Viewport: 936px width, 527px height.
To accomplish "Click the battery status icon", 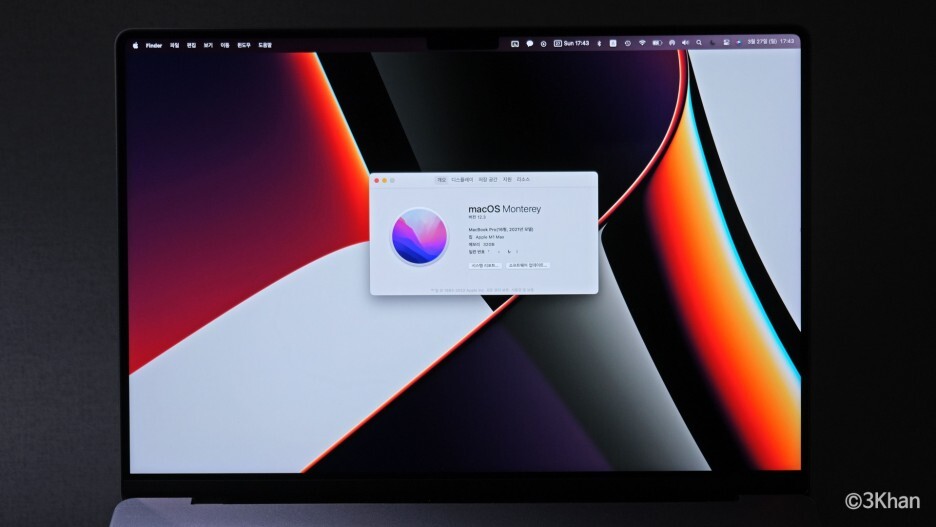I will [x=657, y=43].
